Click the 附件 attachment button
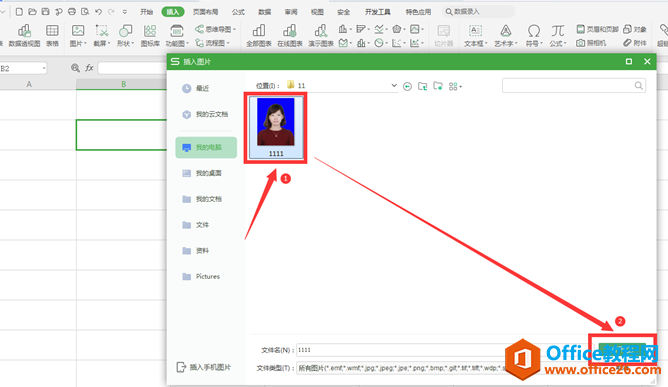Viewport: 668px width, 387px height. coord(635,43)
